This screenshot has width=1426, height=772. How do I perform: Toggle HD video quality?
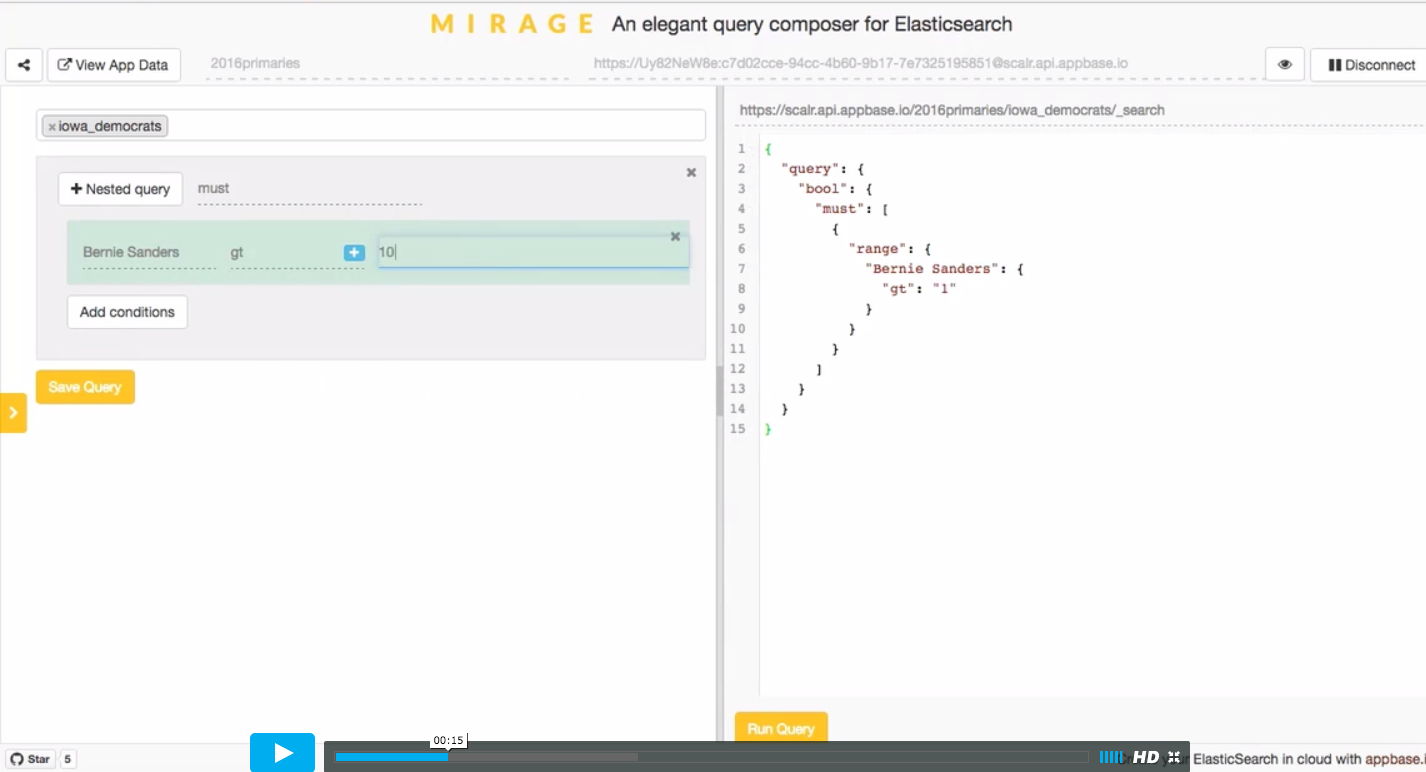1146,757
